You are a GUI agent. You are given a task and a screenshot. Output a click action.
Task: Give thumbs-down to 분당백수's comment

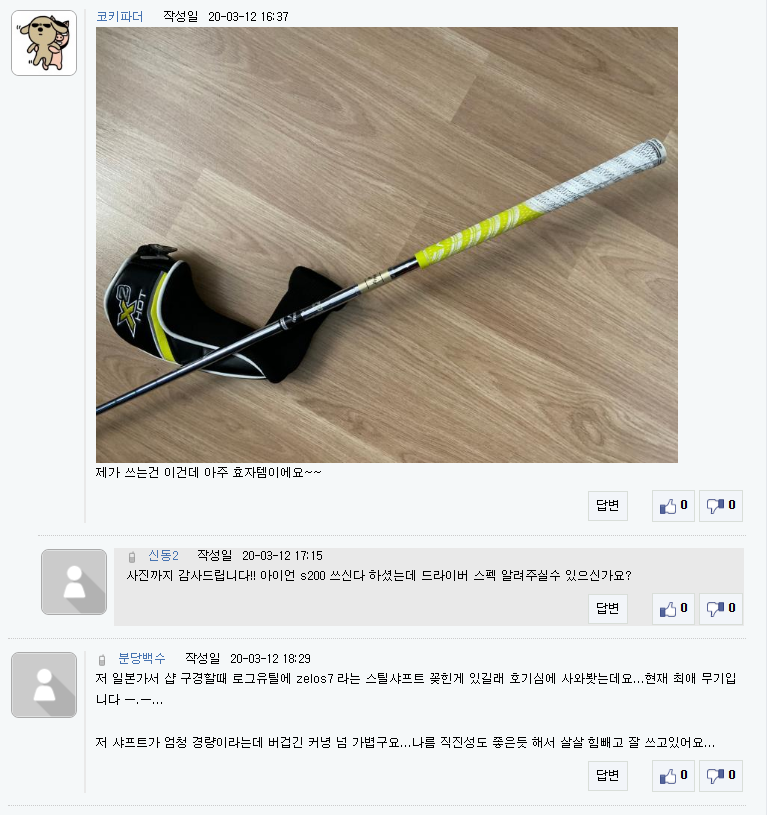click(720, 775)
